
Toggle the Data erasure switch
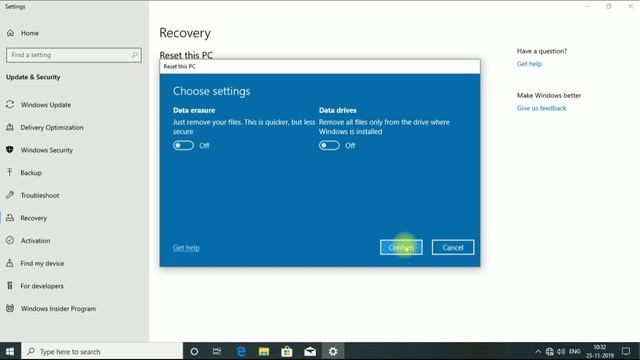click(183, 145)
